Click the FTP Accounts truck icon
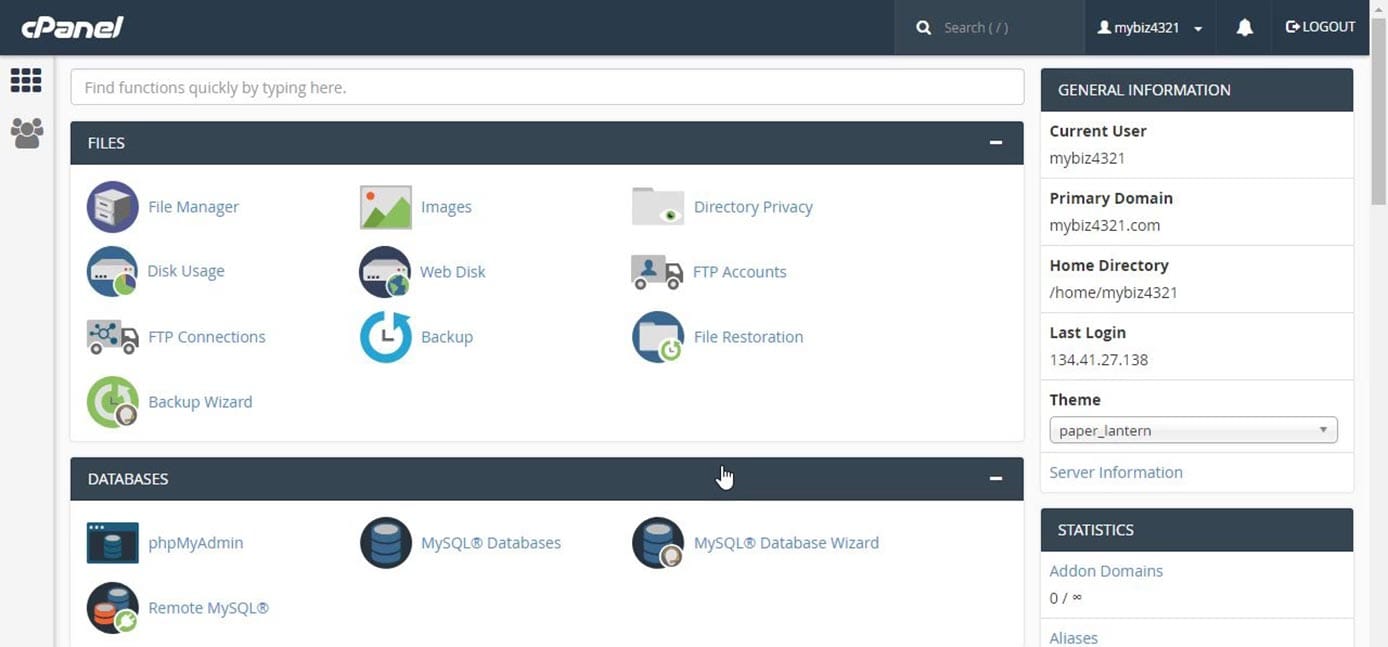Viewport: 1388px width, 647px height. point(657,272)
